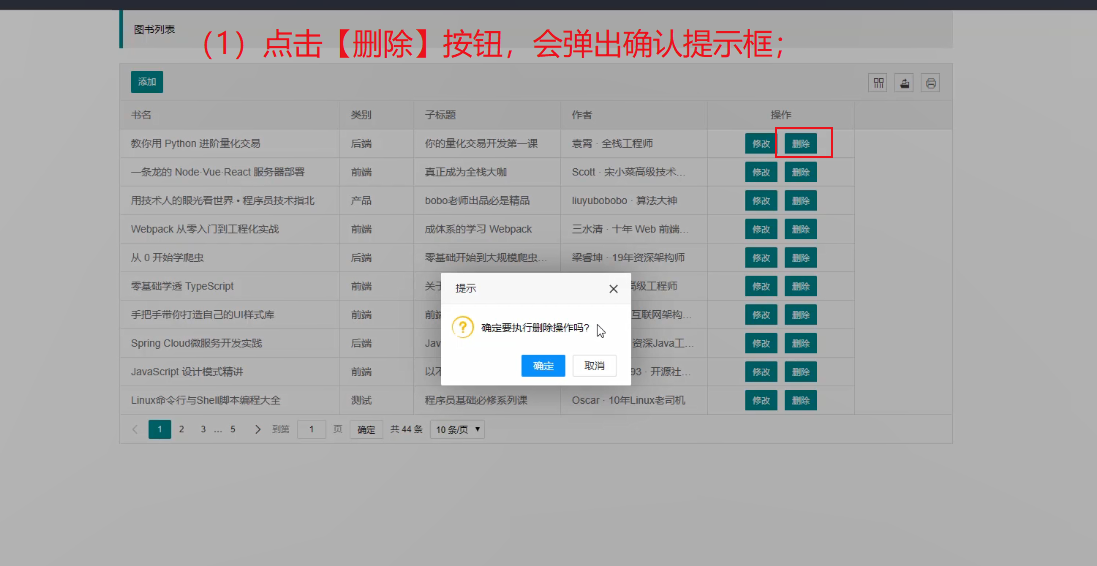Click 删除 for 教你用 Python 进阶量化交易 row
This screenshot has width=1097, height=566.
801,143
